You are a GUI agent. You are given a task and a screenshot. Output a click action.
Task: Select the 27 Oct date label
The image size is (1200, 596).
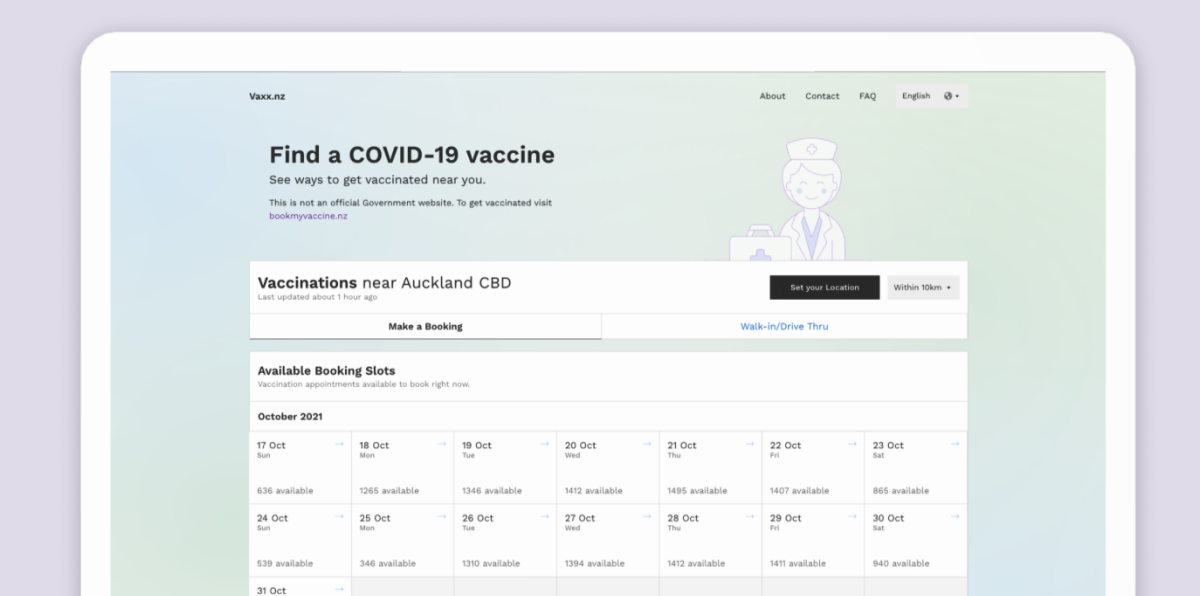click(580, 518)
